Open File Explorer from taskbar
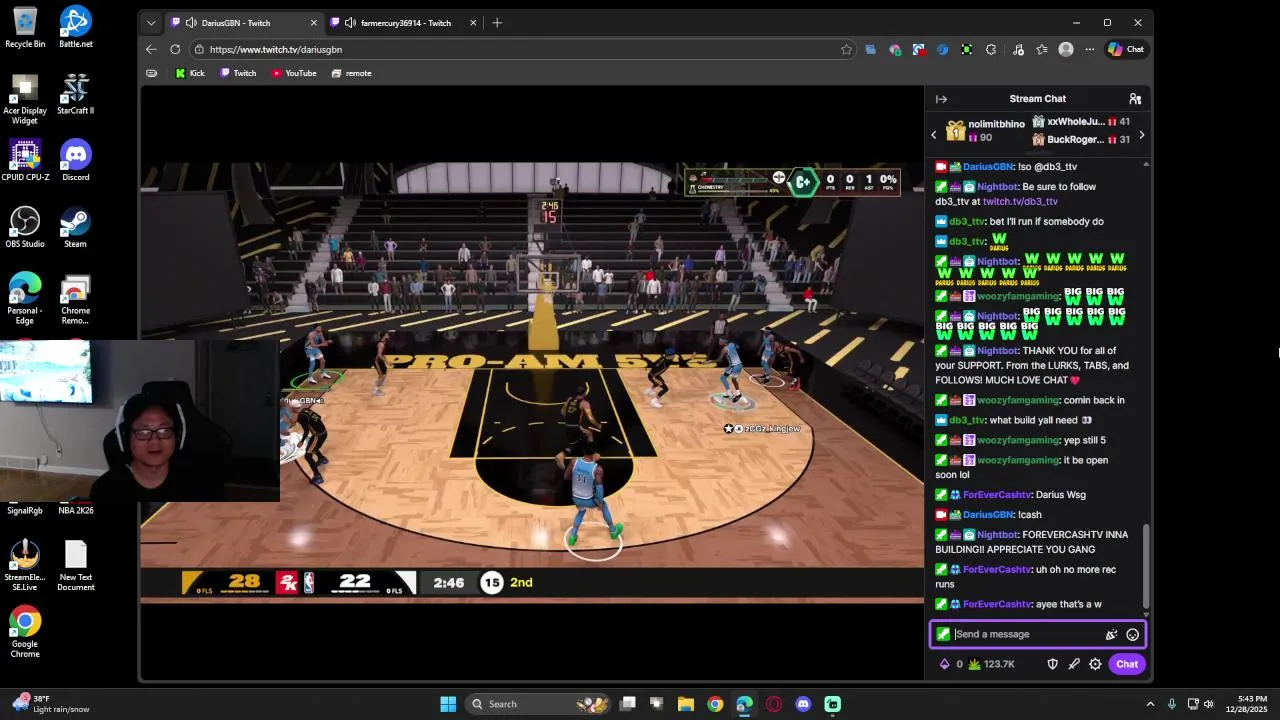 (686, 704)
